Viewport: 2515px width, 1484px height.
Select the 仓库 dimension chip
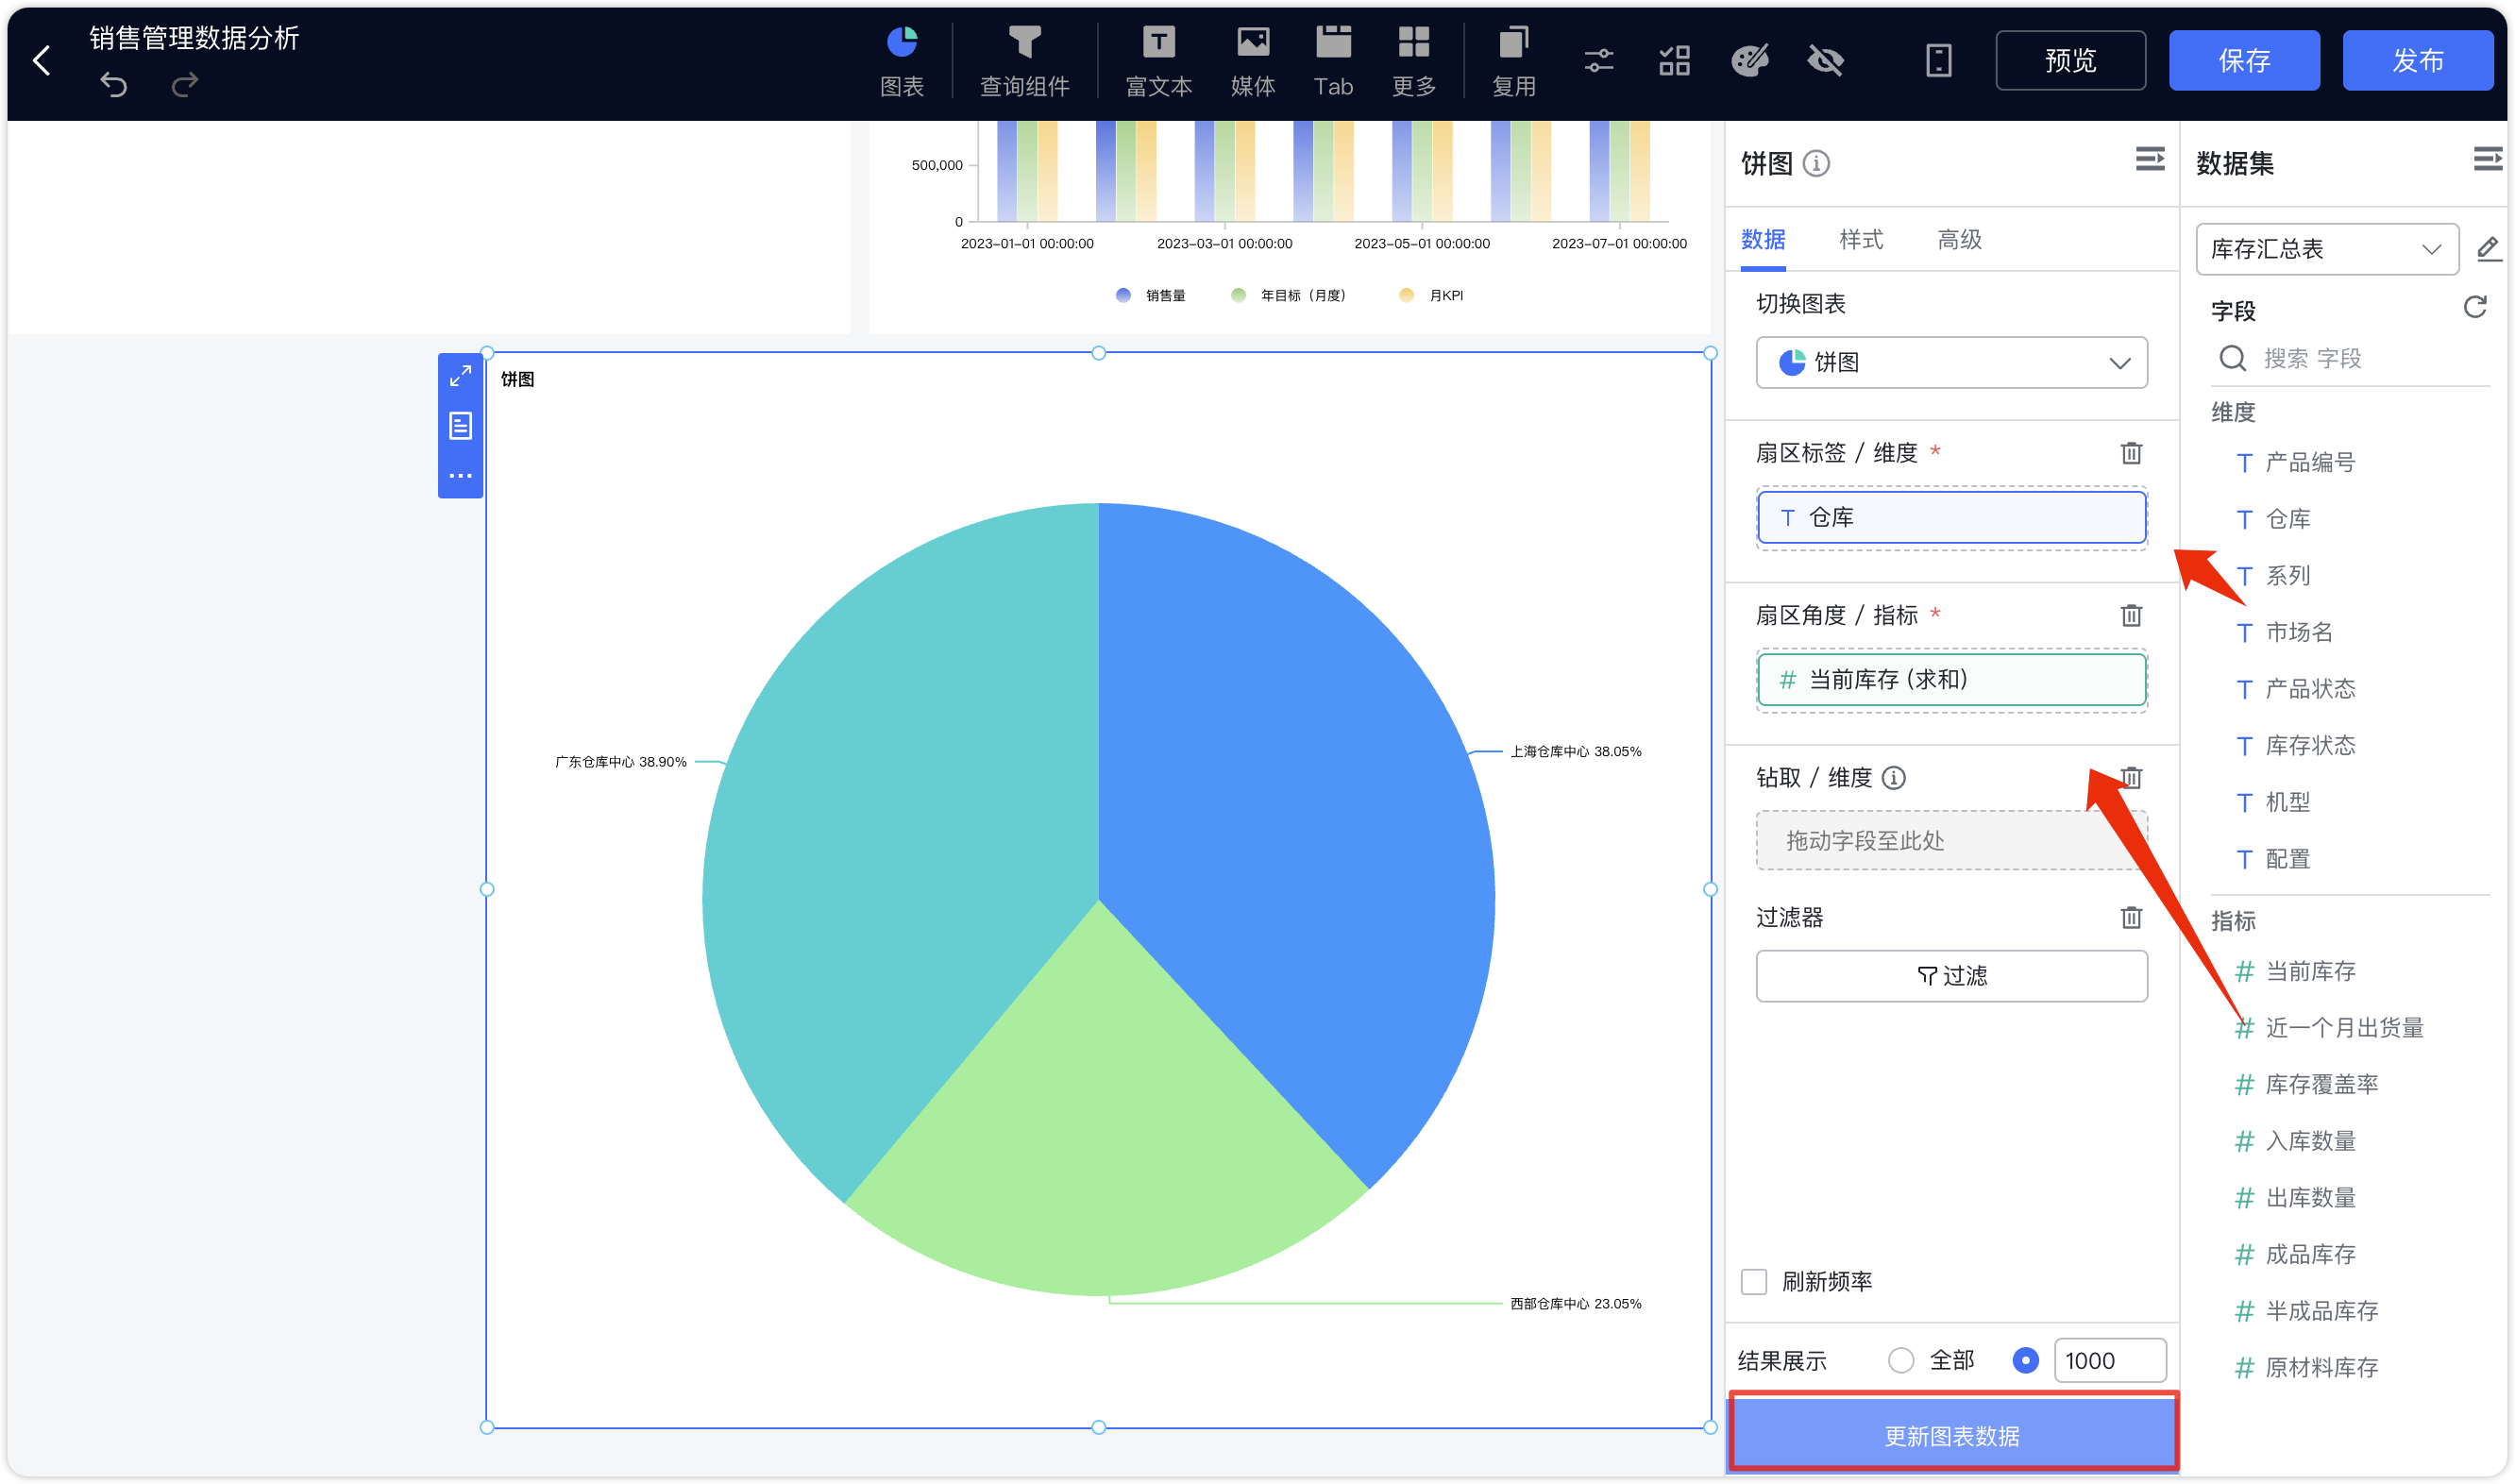[1952, 518]
